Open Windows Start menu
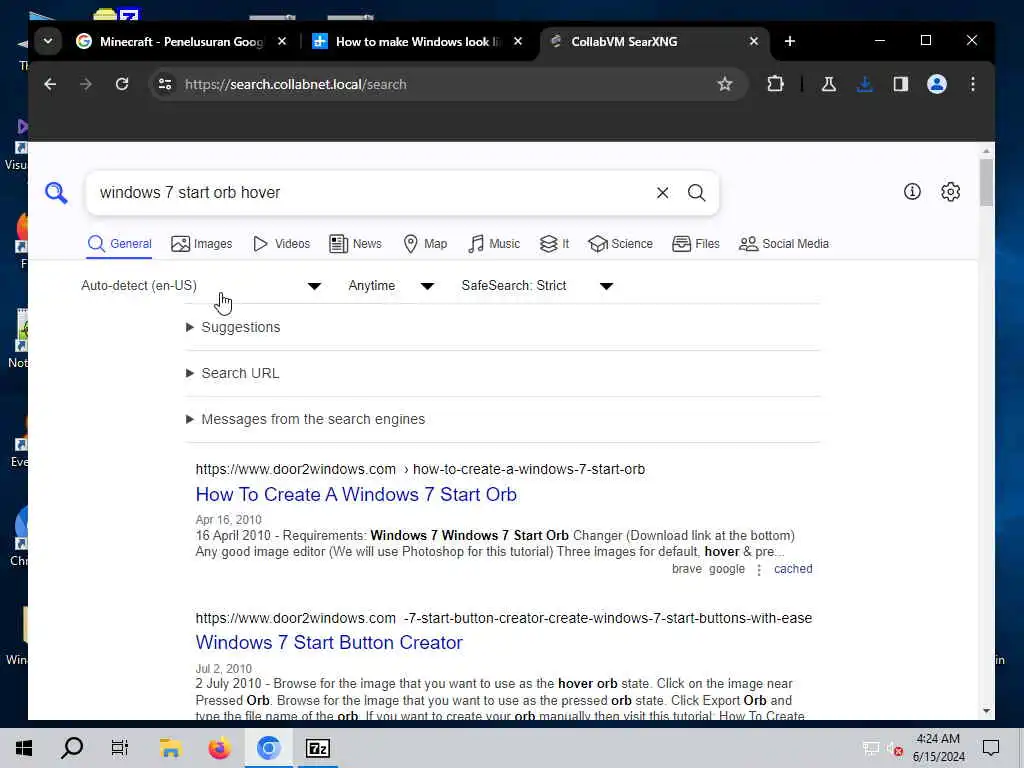This screenshot has height=768, width=1024. point(24,748)
